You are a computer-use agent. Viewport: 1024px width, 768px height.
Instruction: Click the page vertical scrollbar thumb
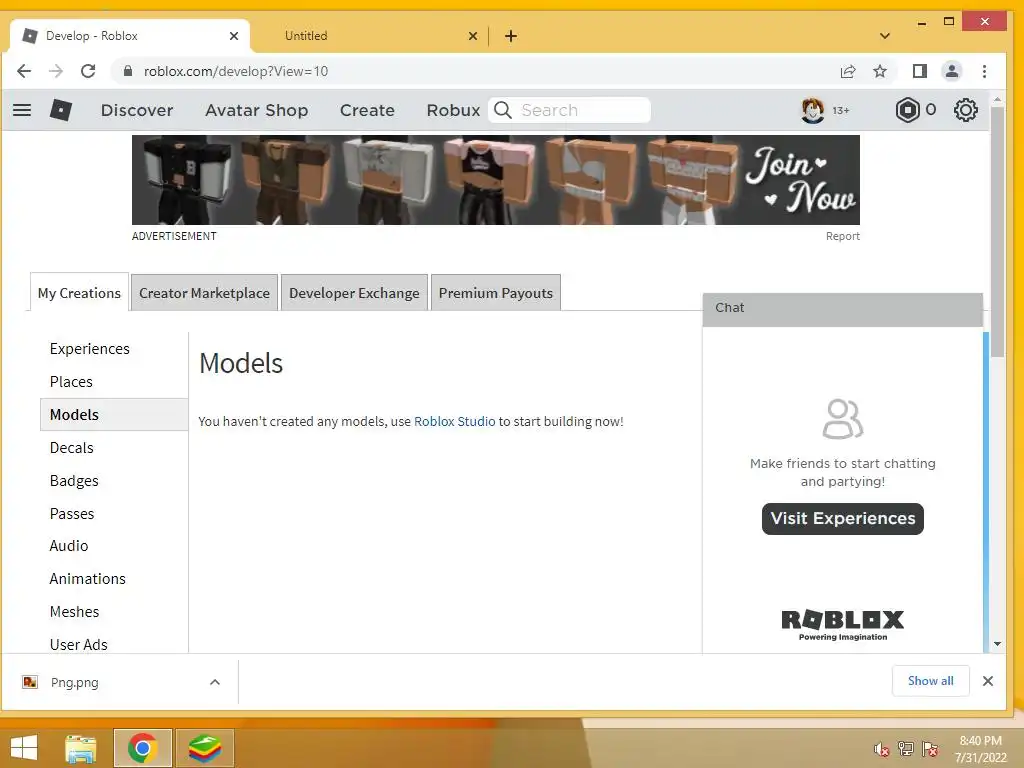(997, 231)
